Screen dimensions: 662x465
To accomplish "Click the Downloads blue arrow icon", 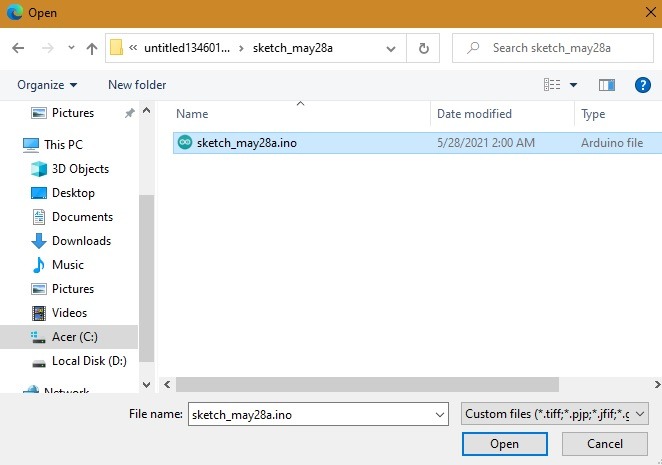I will coord(39,241).
